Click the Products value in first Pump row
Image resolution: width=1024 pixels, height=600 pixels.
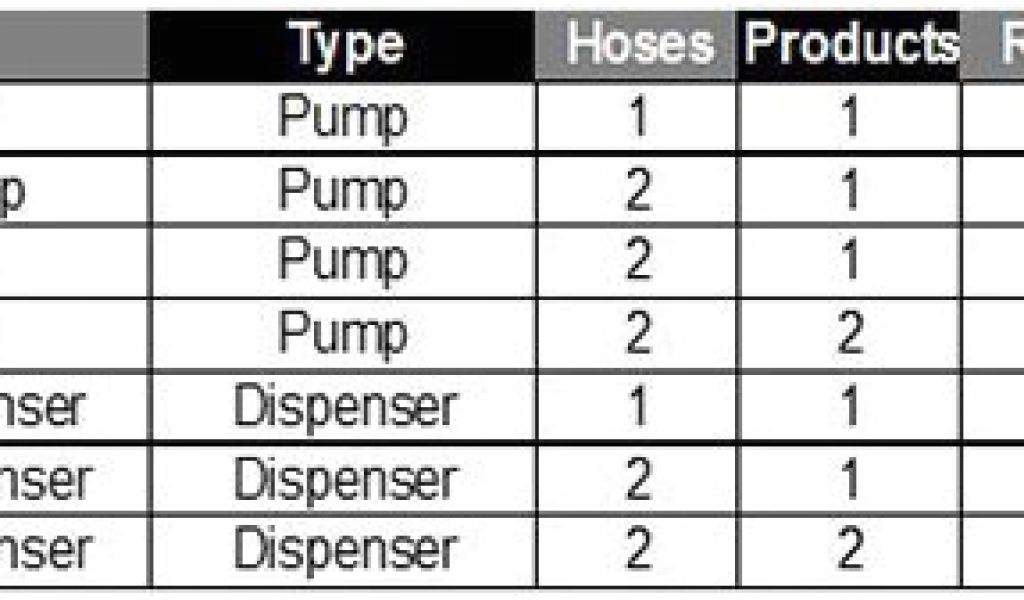pyautogui.click(x=850, y=117)
